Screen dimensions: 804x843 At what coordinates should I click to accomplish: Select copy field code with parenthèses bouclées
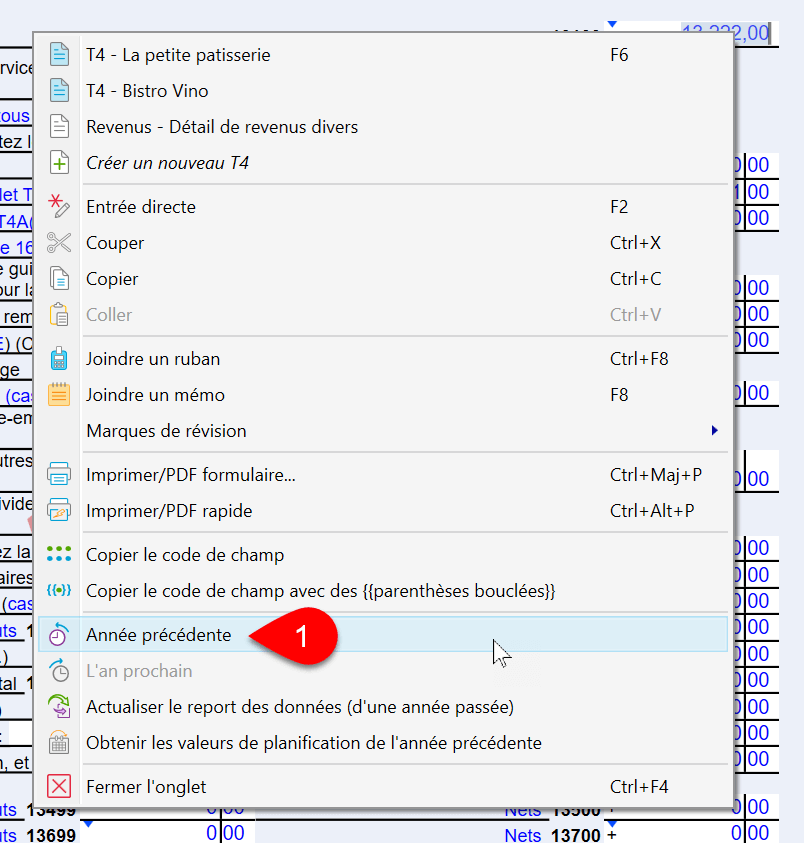point(382,591)
